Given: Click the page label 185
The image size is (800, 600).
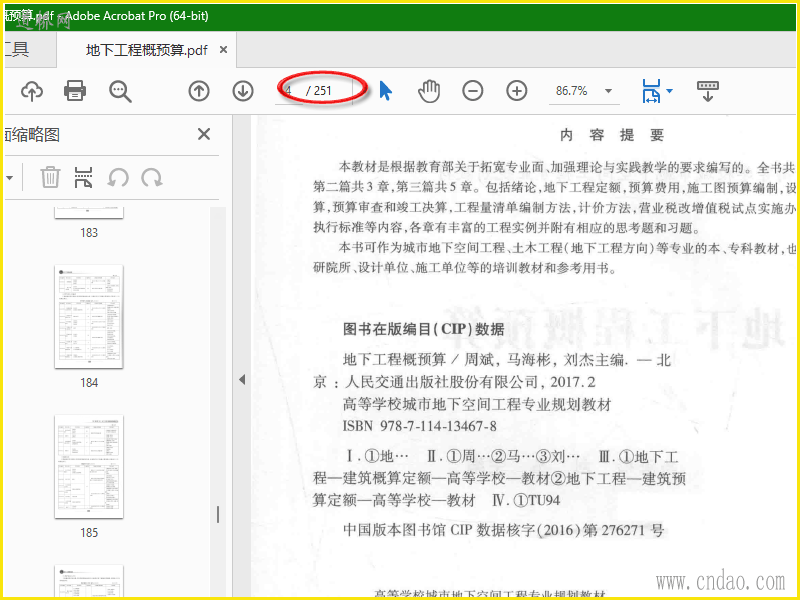Looking at the screenshot, I should (x=89, y=533).
